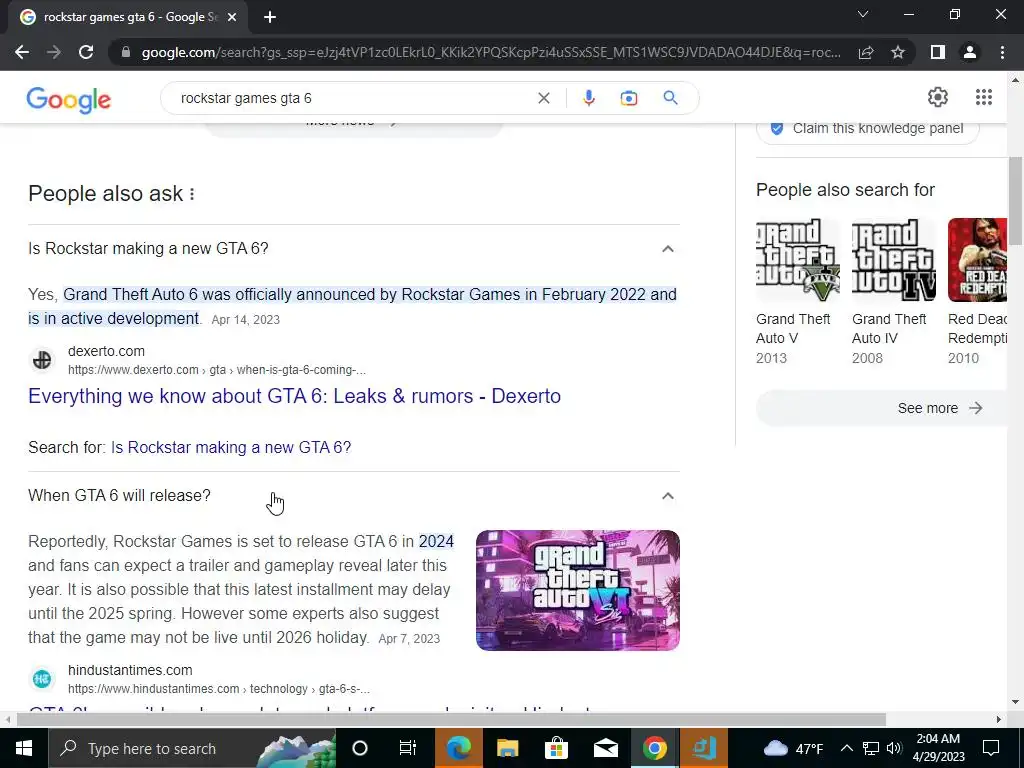
Task: Open Task View on taskbar
Action: coord(408,748)
